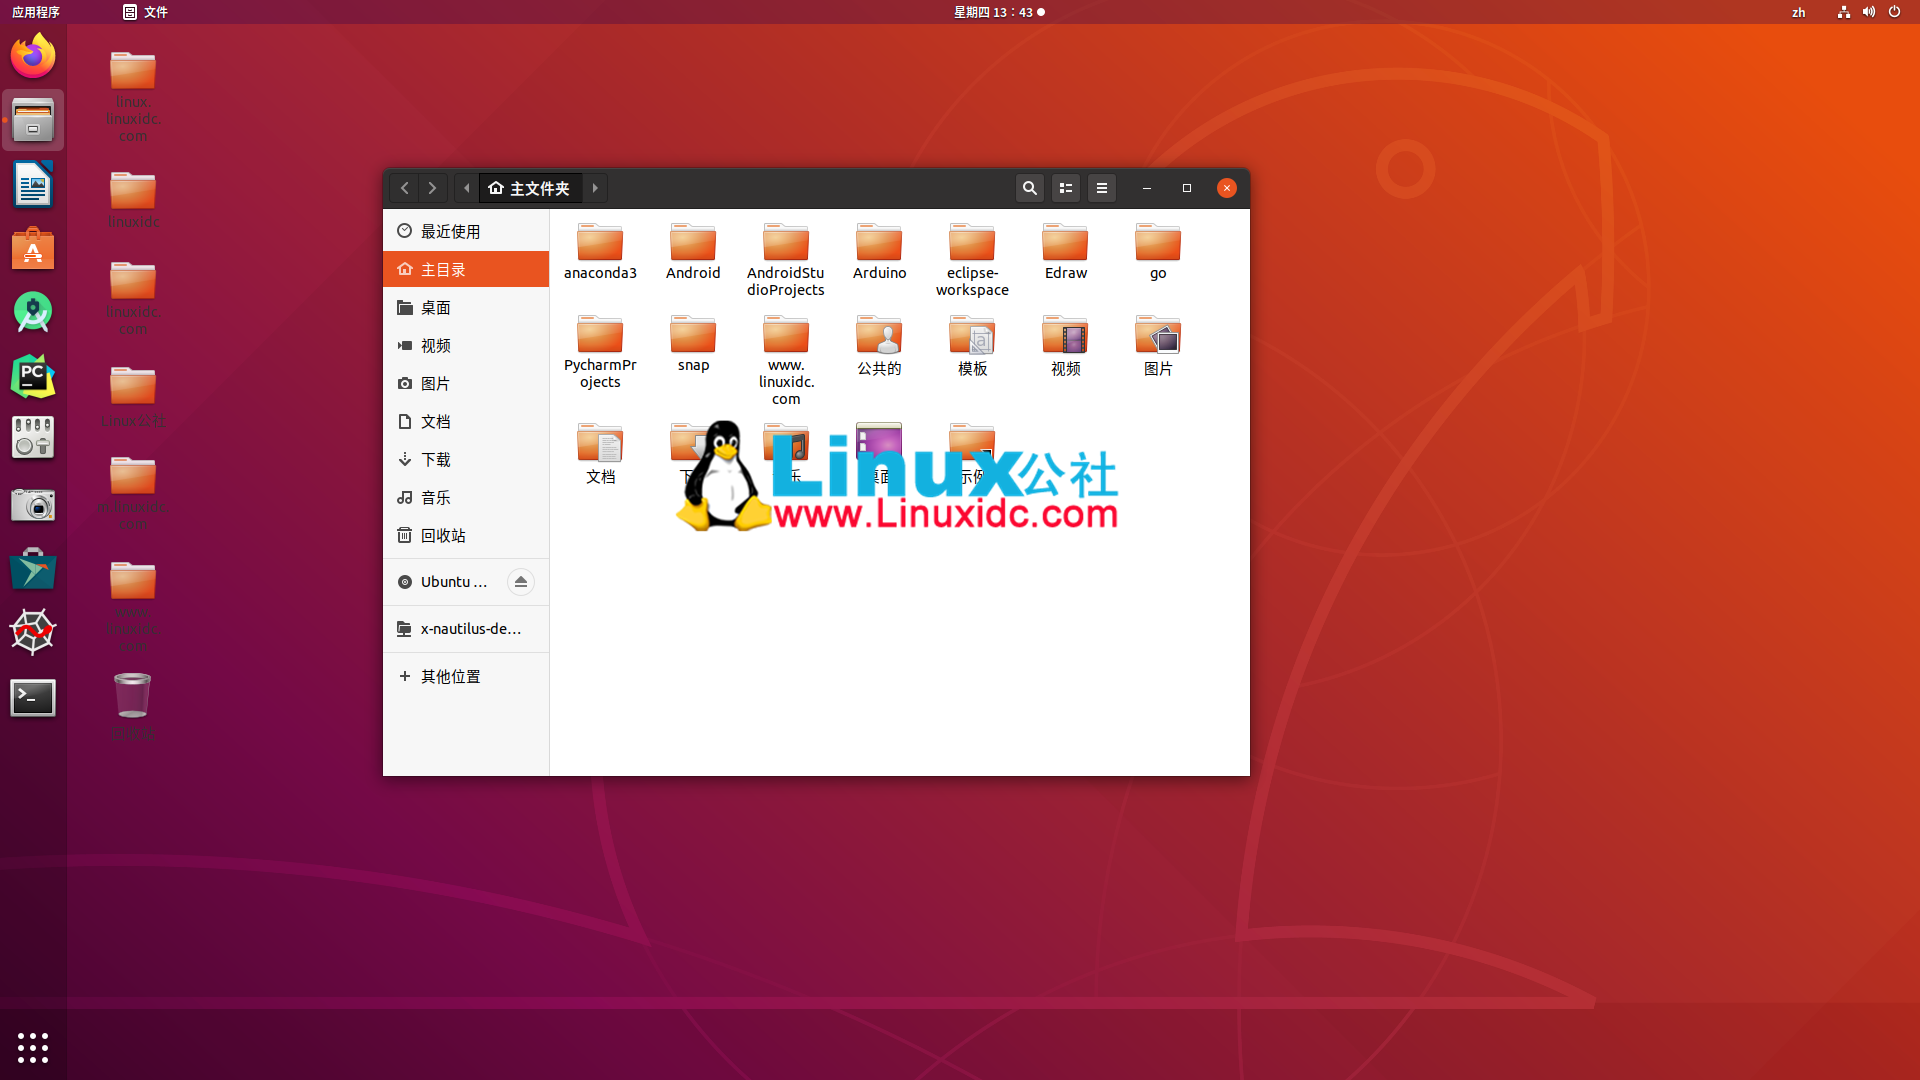Open 桌面 in the sidebar

coord(466,307)
